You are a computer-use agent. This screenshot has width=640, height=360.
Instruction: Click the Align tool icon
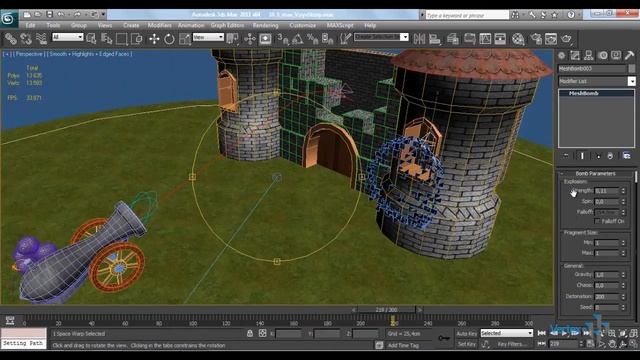[x=435, y=39]
